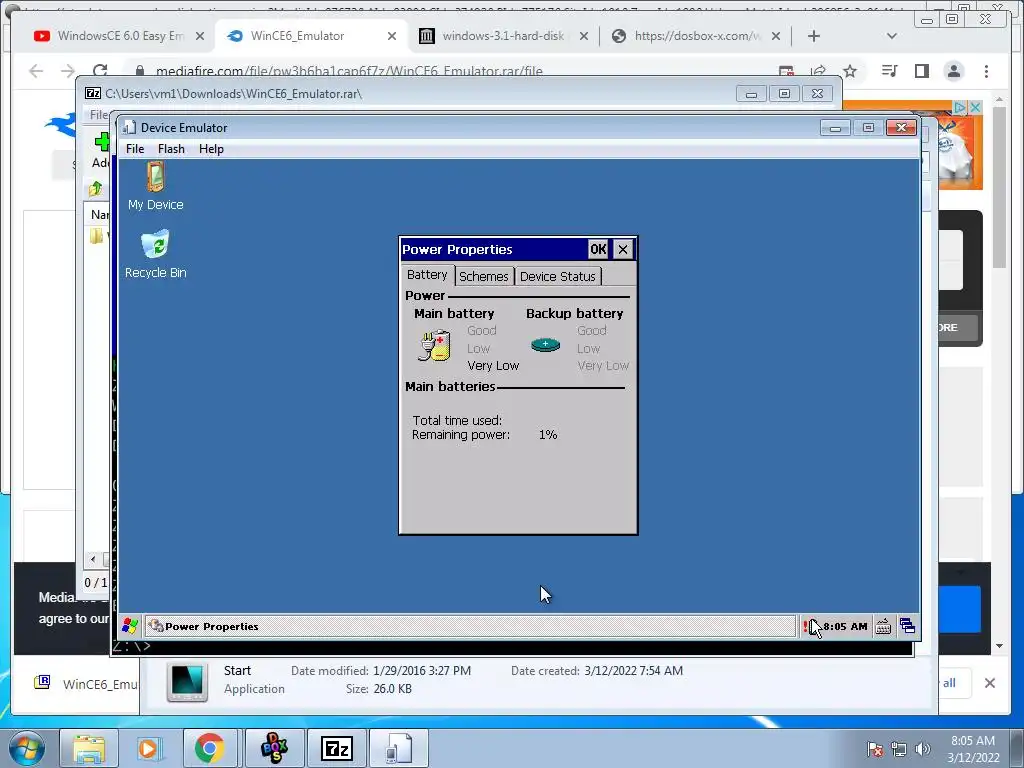Click the network tray icon

[899, 749]
